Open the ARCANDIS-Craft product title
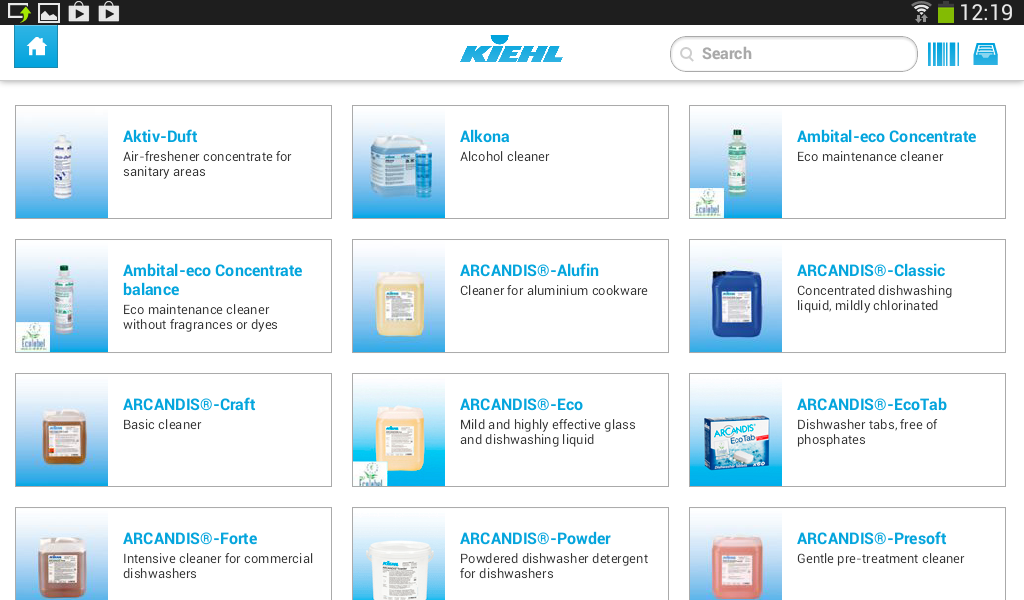The width and height of the screenshot is (1024, 600). pos(189,404)
